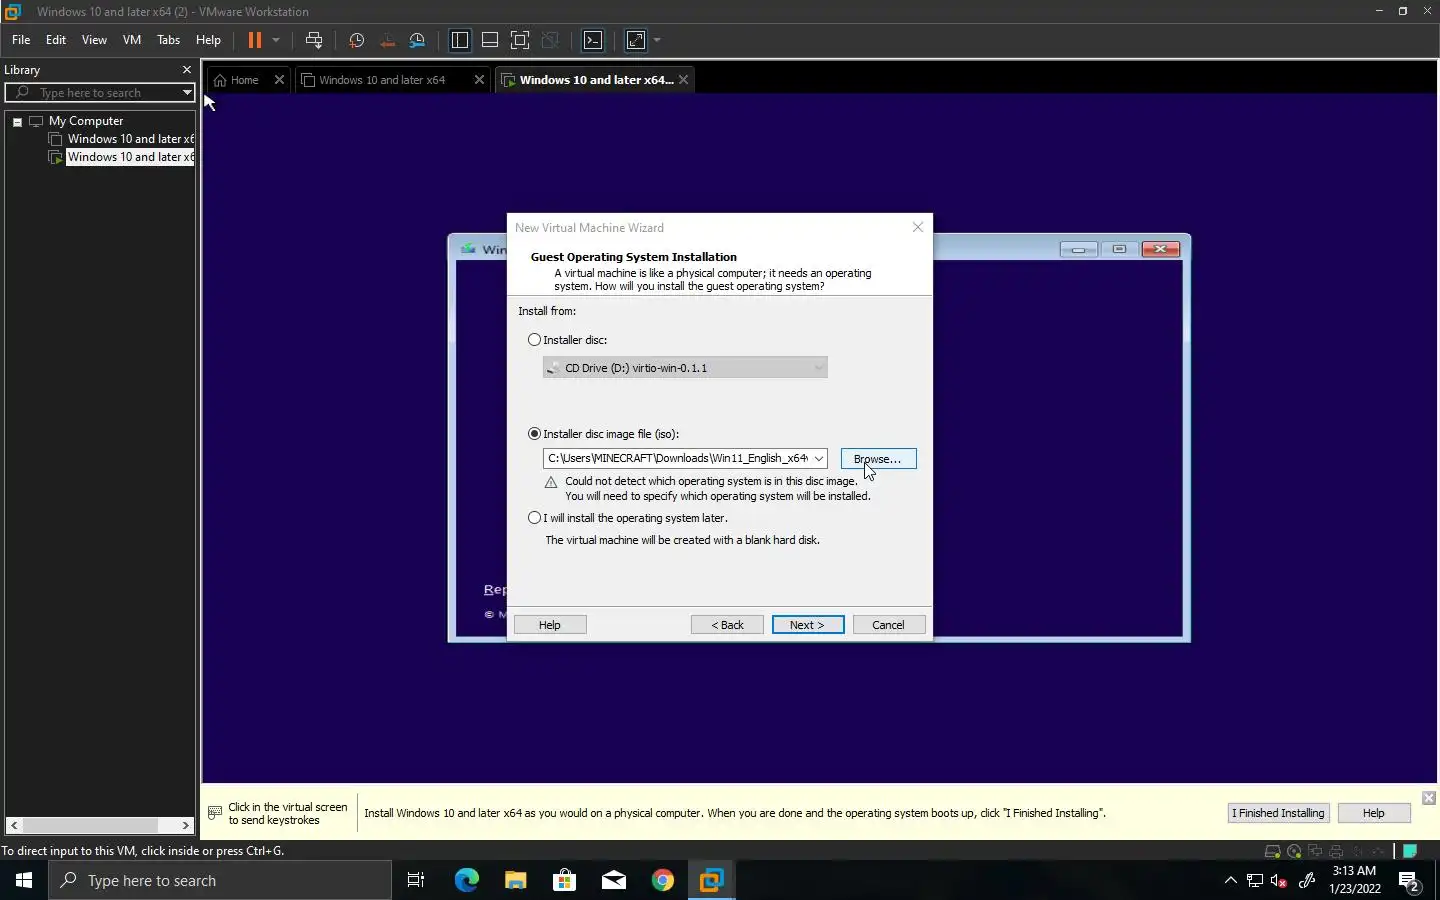The width and height of the screenshot is (1440, 900).
Task: Click the sound card status bar icon
Action: 1357,851
